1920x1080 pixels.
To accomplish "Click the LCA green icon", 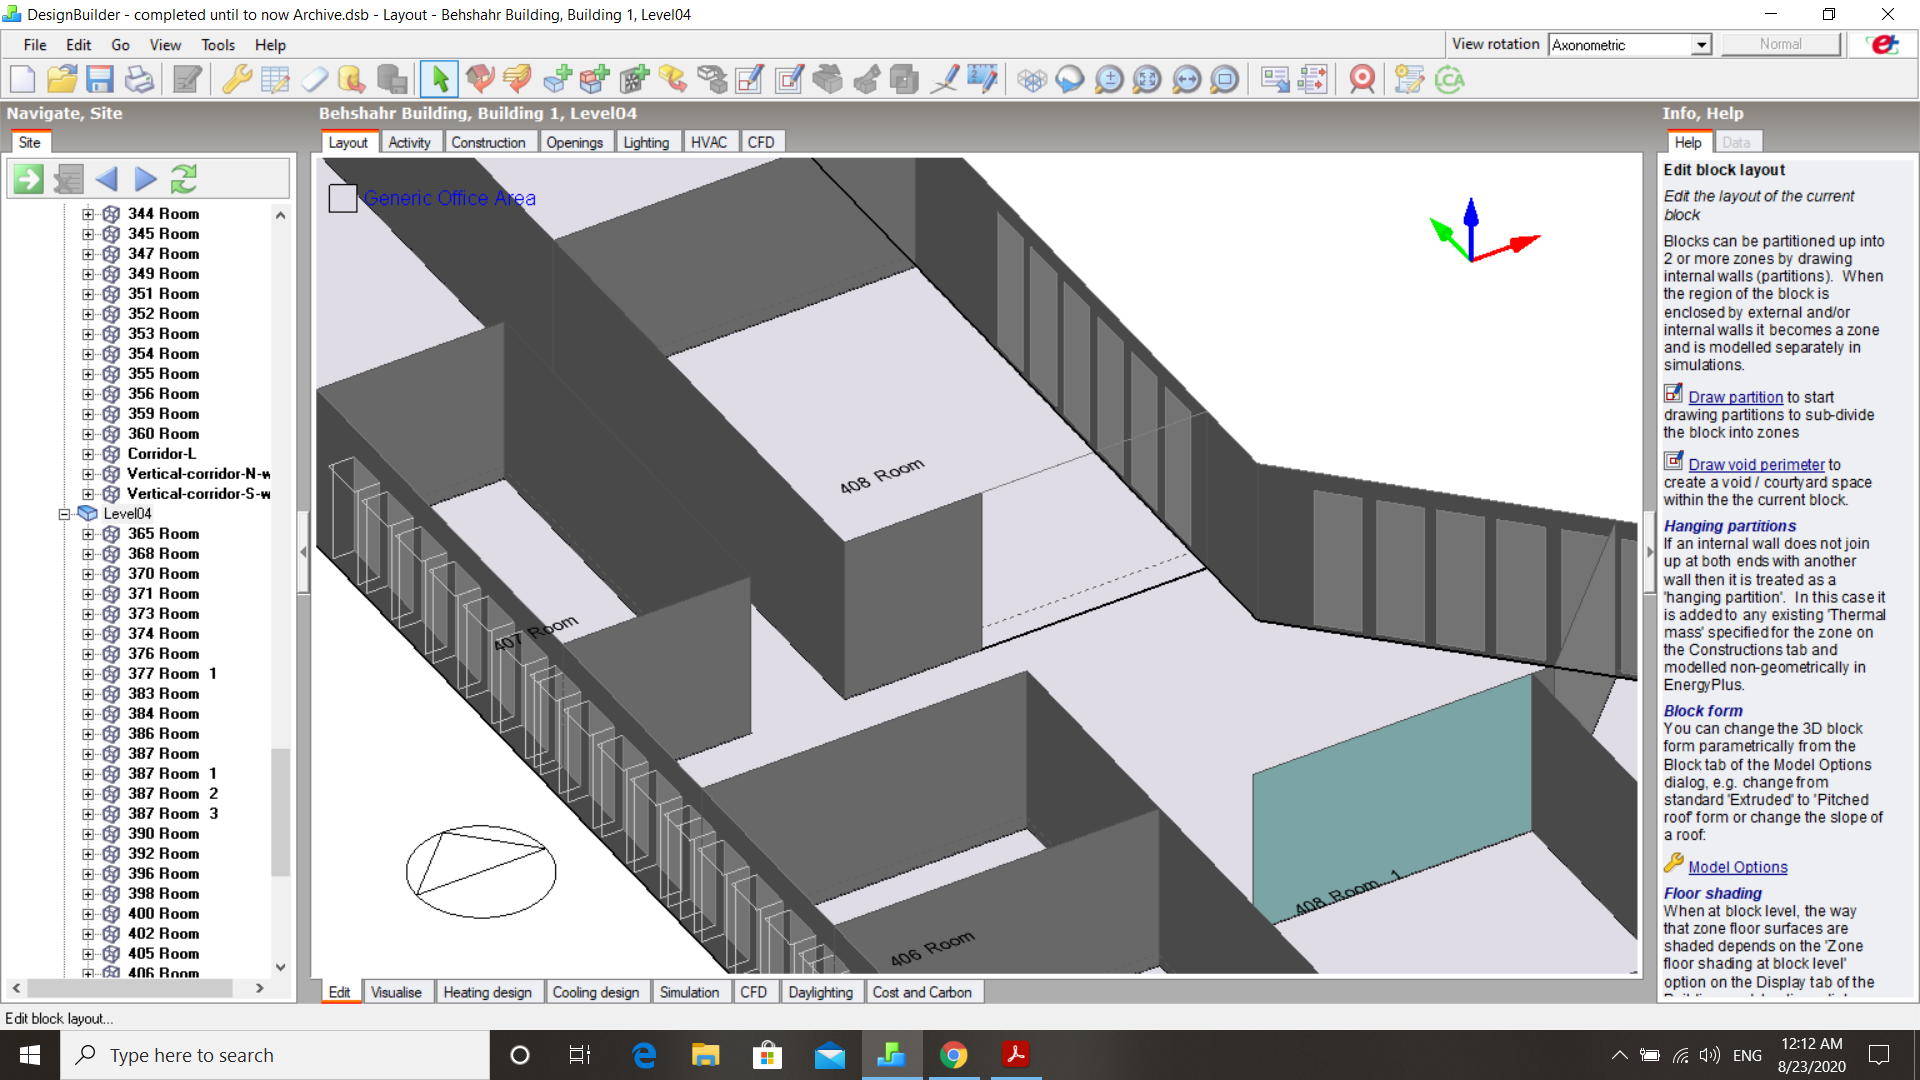I will click(1449, 79).
